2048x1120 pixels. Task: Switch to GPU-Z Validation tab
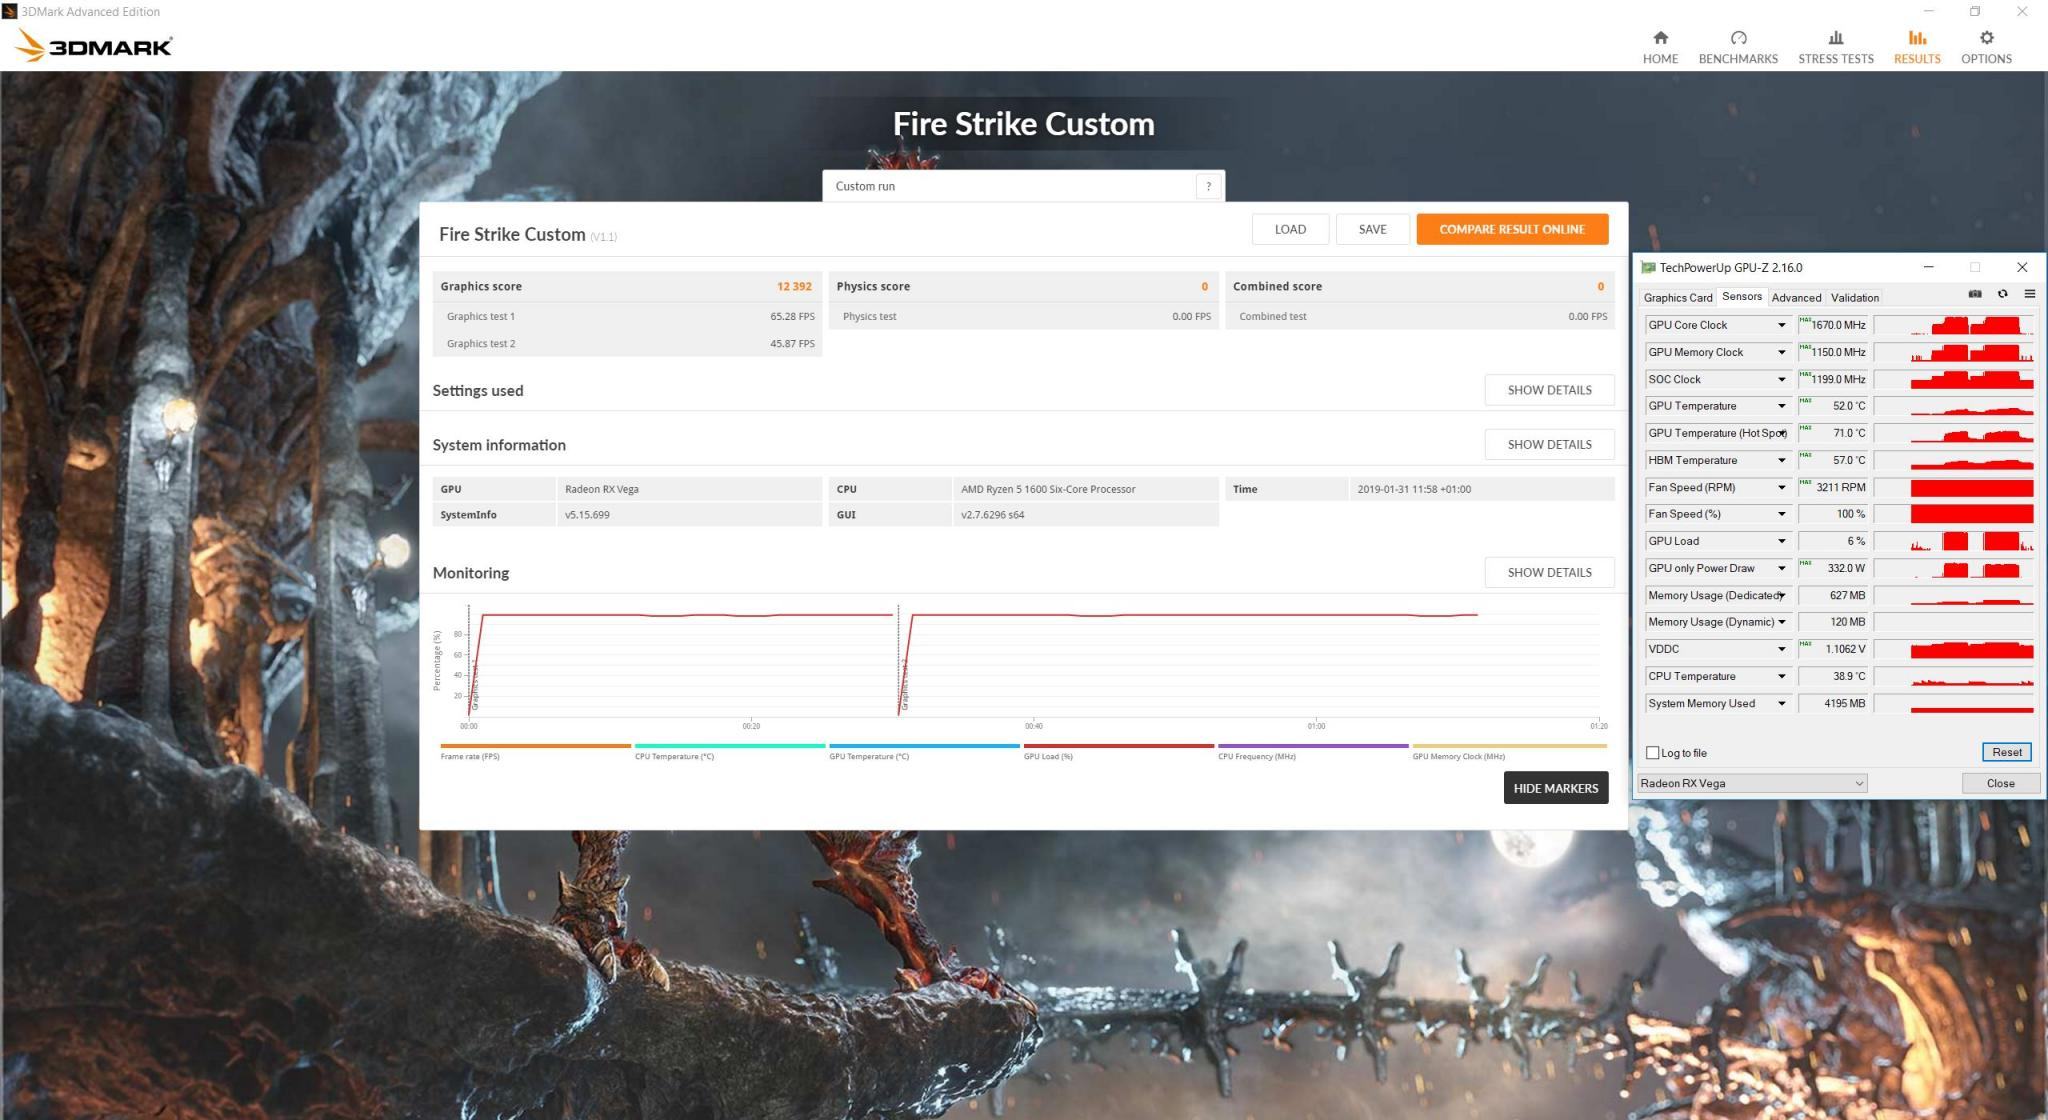click(1854, 297)
